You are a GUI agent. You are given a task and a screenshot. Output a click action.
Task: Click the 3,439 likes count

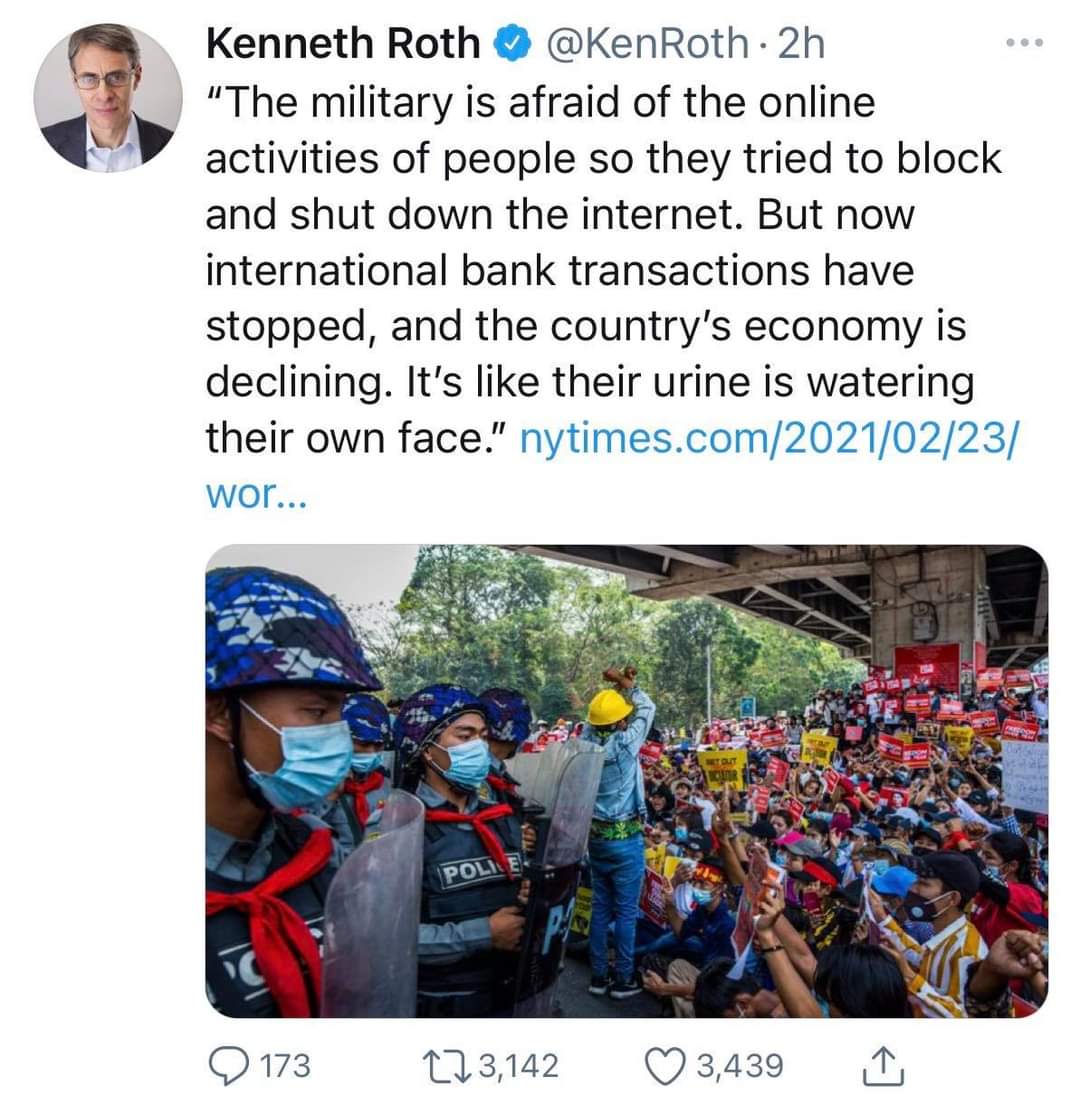point(740,1066)
